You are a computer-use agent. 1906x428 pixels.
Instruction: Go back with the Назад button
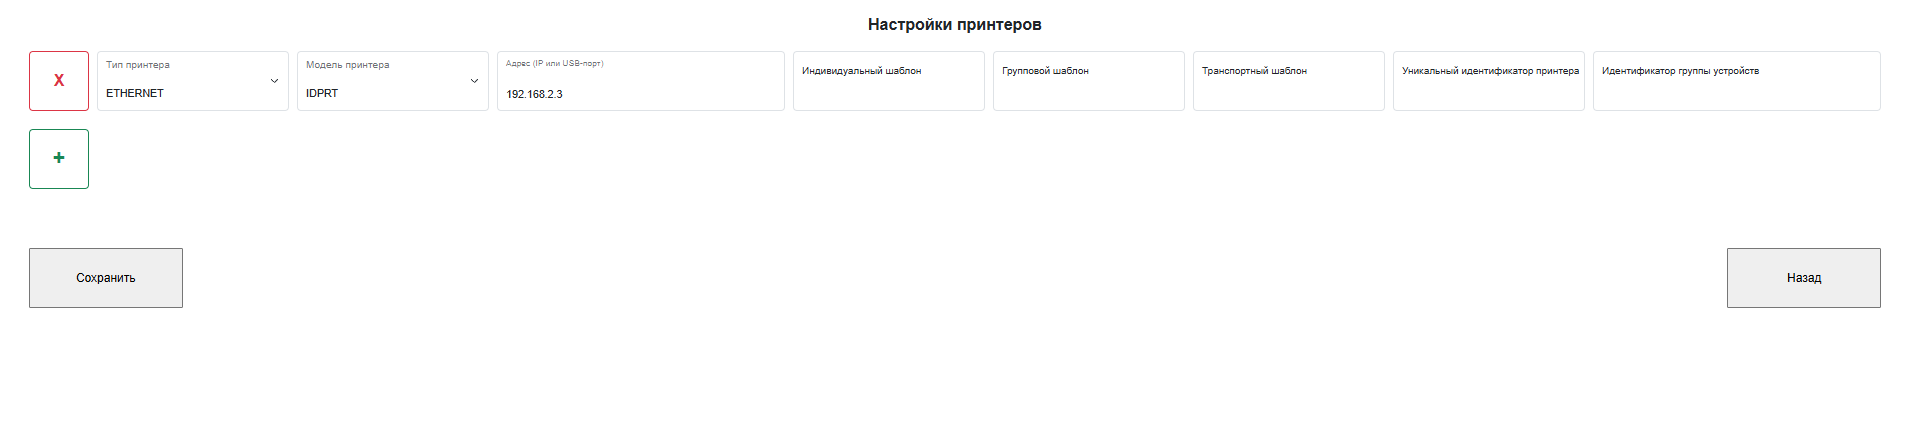[1803, 278]
